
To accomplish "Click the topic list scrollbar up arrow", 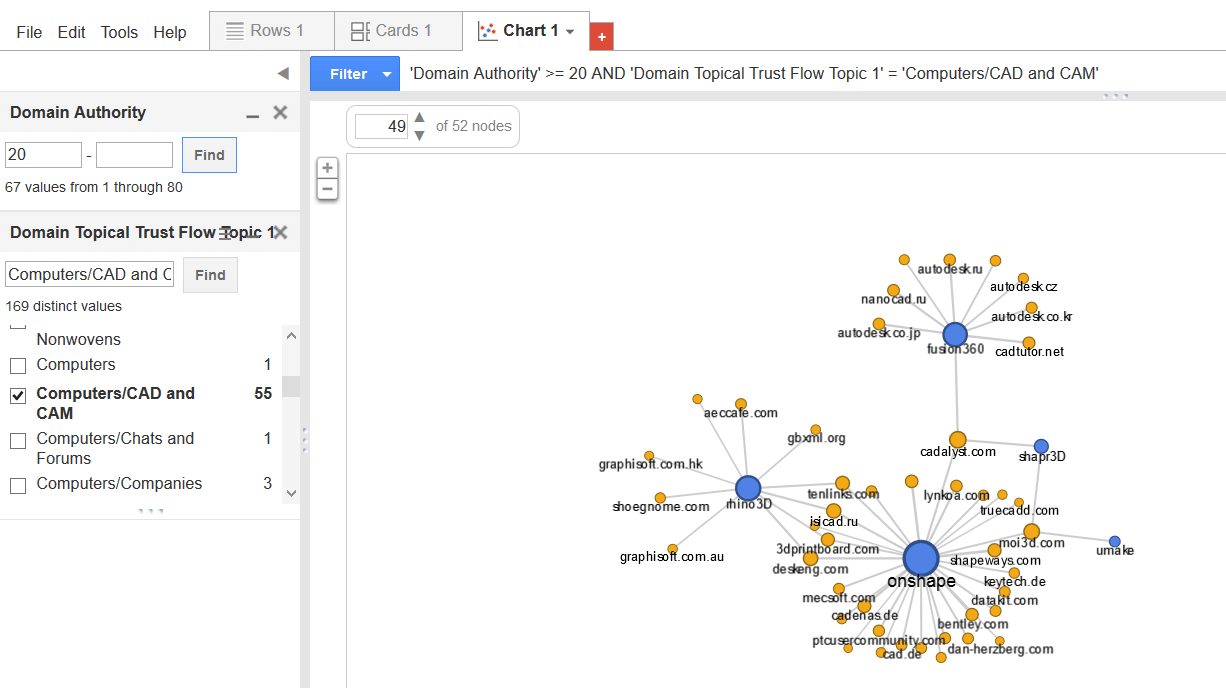I will 291,334.
